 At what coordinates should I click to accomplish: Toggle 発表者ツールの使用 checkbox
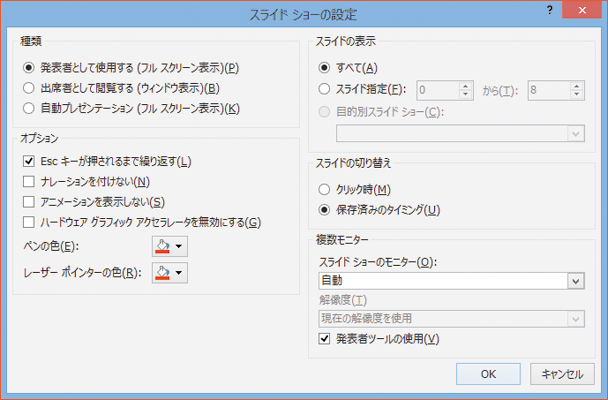click(324, 339)
